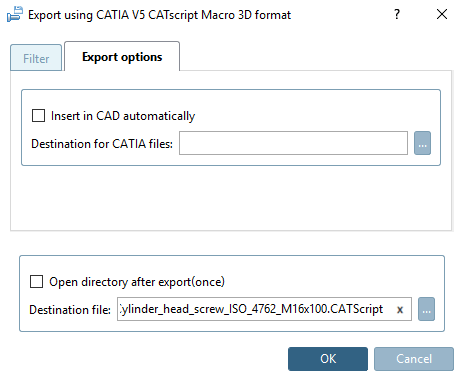Click the "Open directory after export(once)" label text

[x=137, y=282]
